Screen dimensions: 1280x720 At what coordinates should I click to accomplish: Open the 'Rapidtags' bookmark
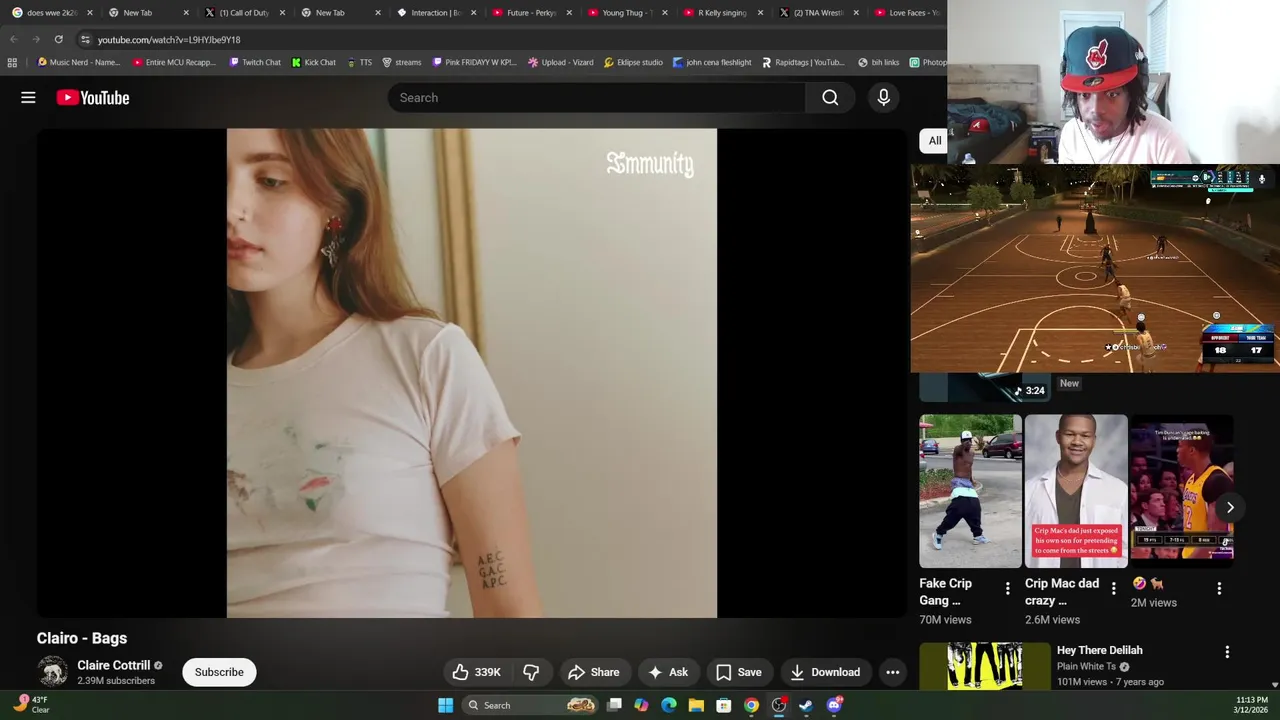(x=803, y=62)
